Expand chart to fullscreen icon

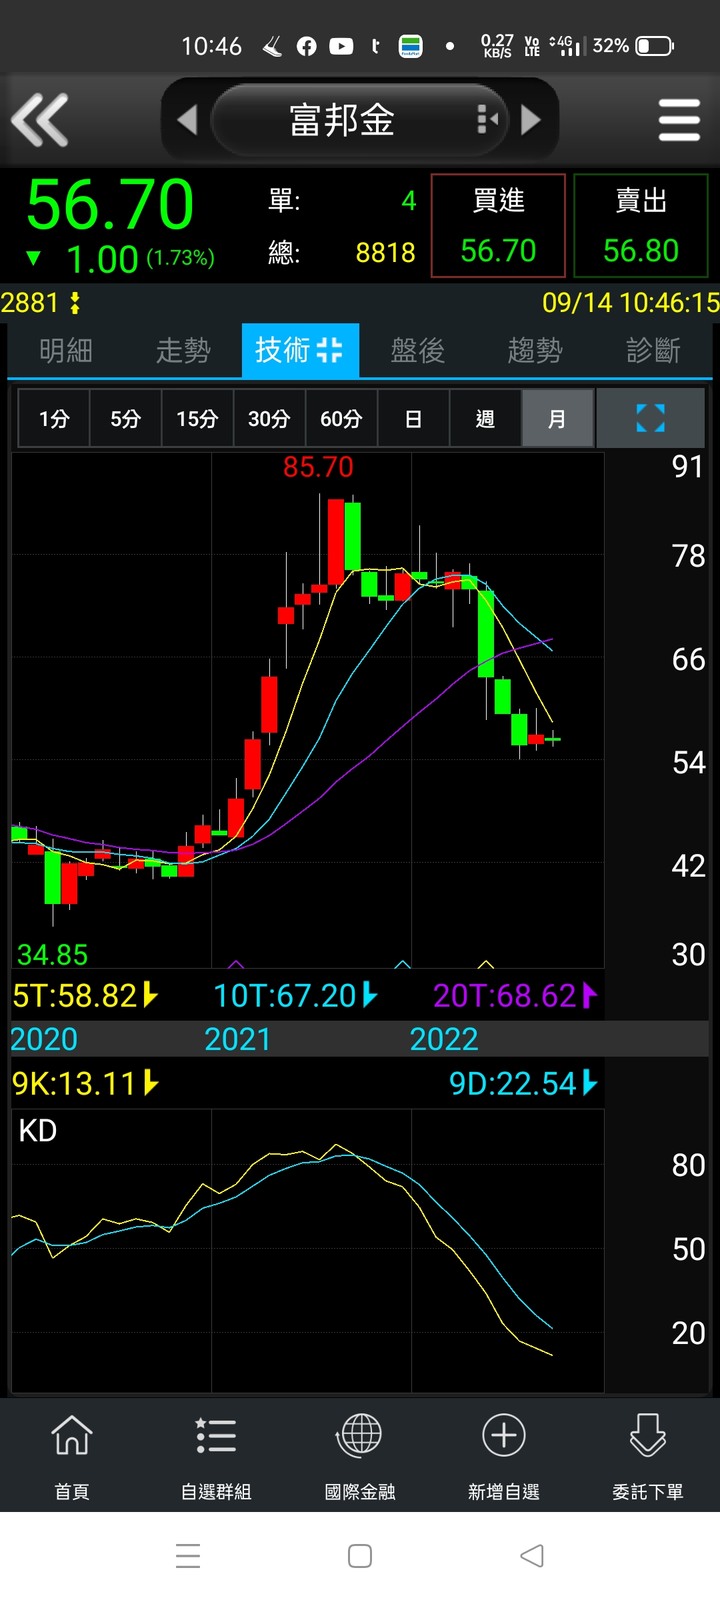(x=650, y=418)
